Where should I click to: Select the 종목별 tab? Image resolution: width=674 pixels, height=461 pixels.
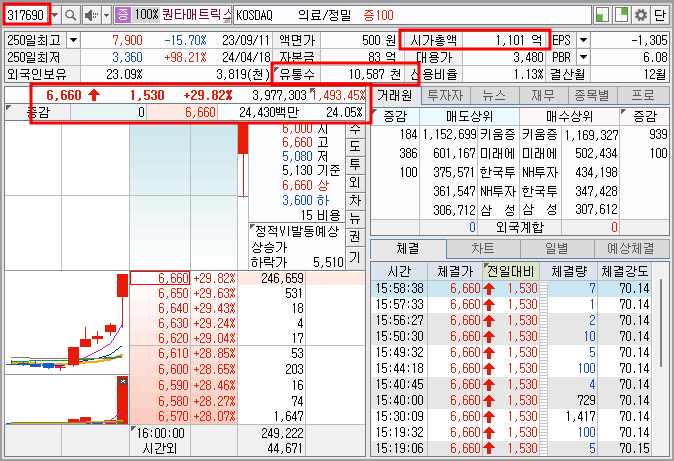(592, 95)
